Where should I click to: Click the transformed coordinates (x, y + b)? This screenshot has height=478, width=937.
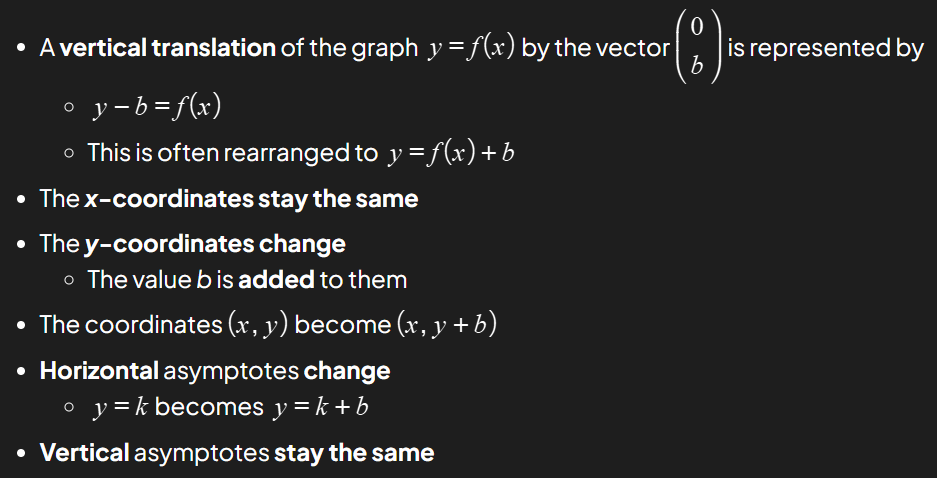(x=447, y=325)
